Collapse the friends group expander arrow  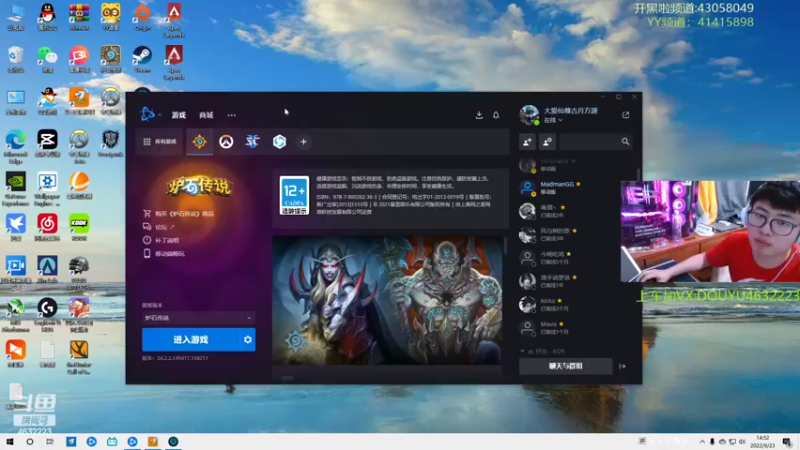[x=522, y=352]
